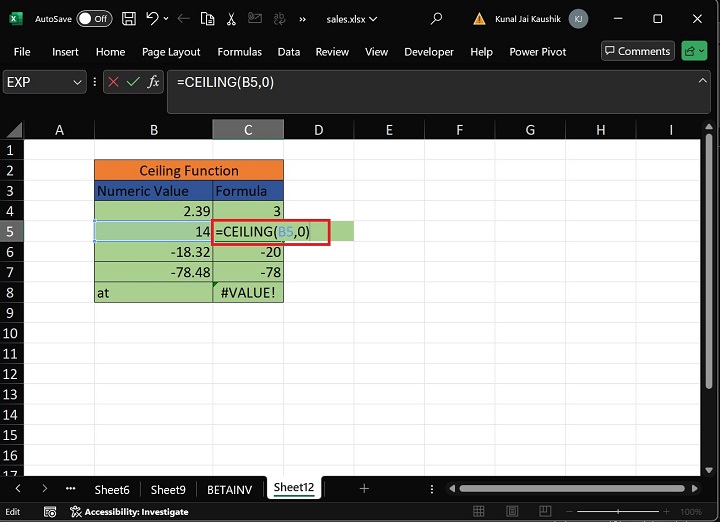
Task: Click the Undo arrow icon
Action: coord(152,18)
